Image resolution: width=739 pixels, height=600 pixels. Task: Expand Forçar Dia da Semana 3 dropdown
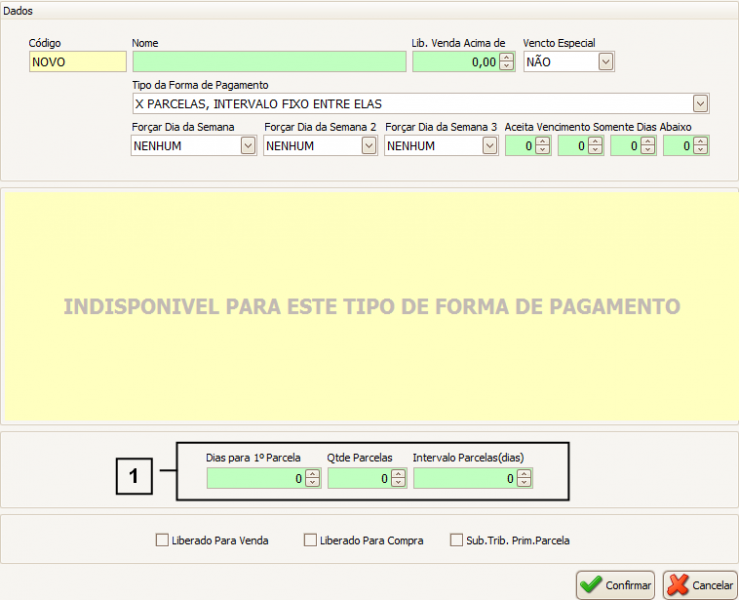[x=490, y=146]
